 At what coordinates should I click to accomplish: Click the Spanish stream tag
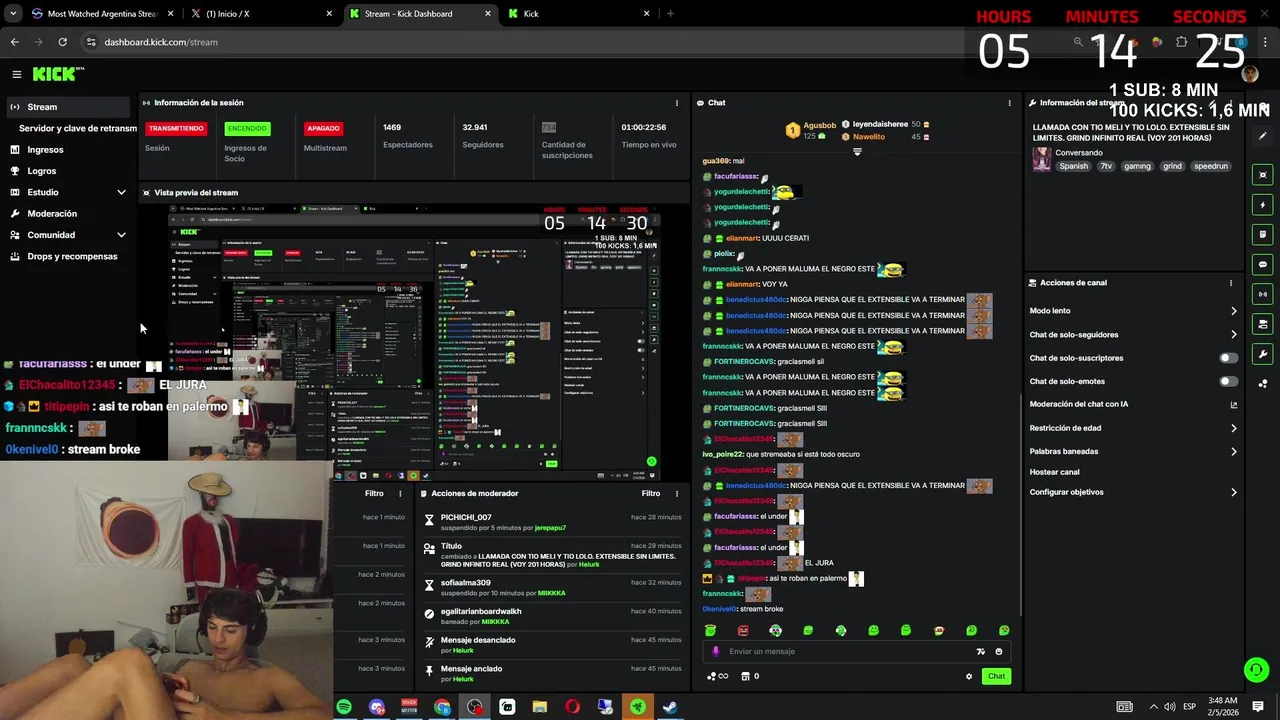1073,166
